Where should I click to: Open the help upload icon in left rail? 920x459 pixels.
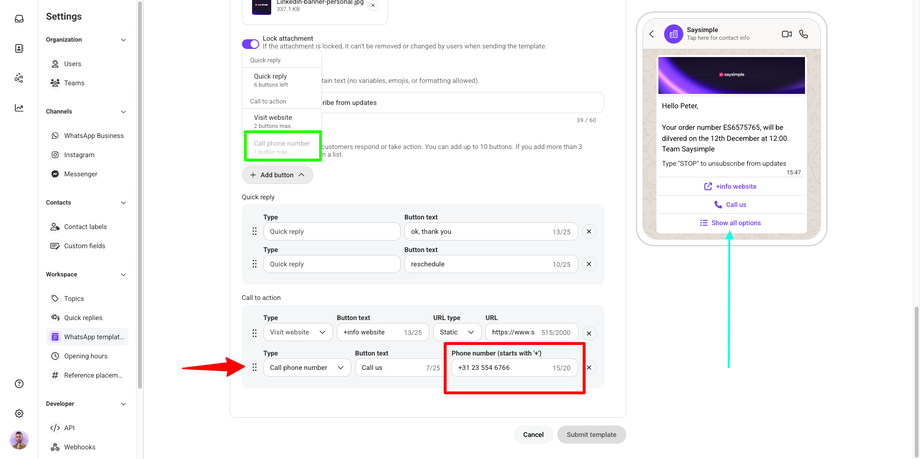[x=19, y=384]
